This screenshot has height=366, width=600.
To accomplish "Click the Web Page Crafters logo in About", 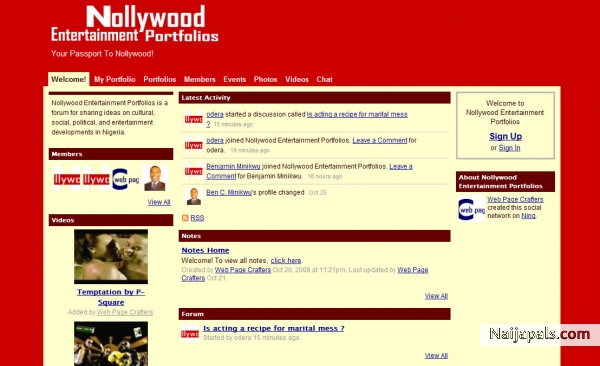I will click(471, 209).
